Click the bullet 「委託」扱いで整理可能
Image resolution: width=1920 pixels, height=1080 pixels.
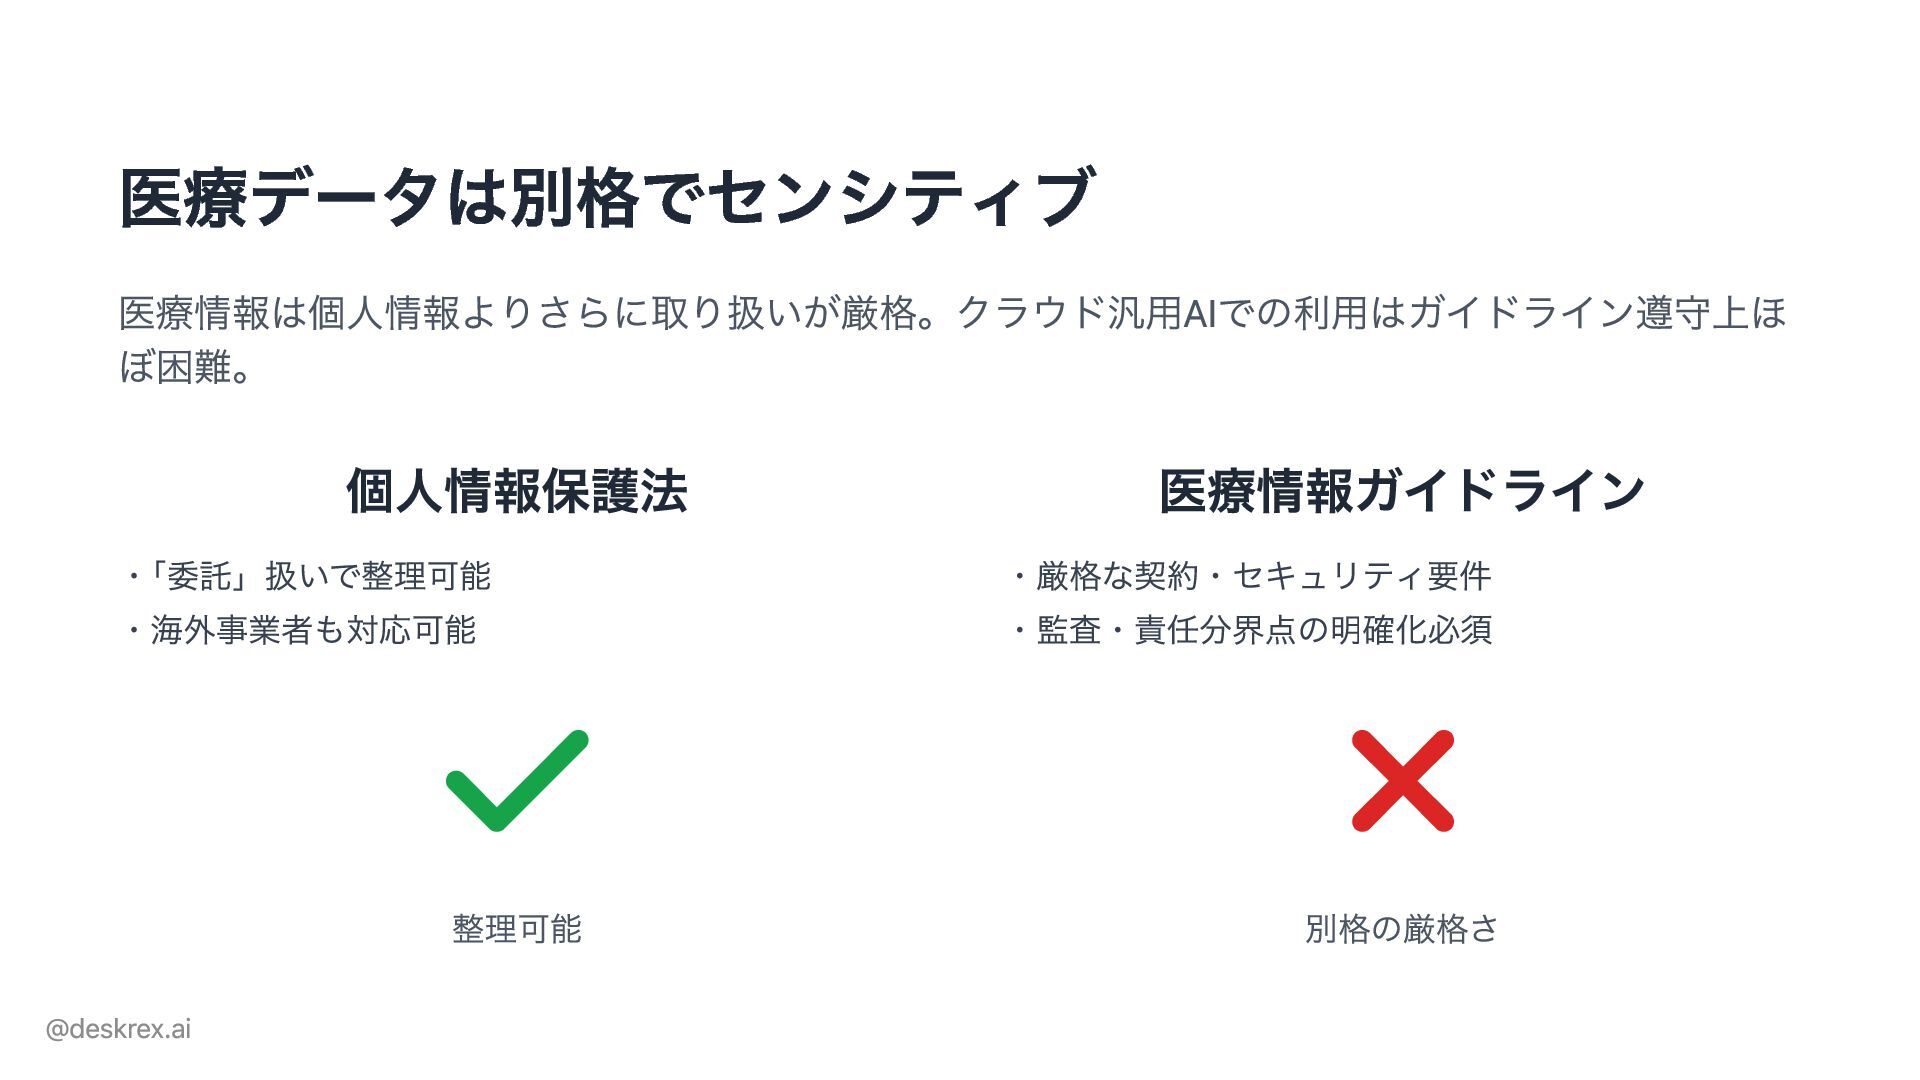pyautogui.click(x=318, y=576)
